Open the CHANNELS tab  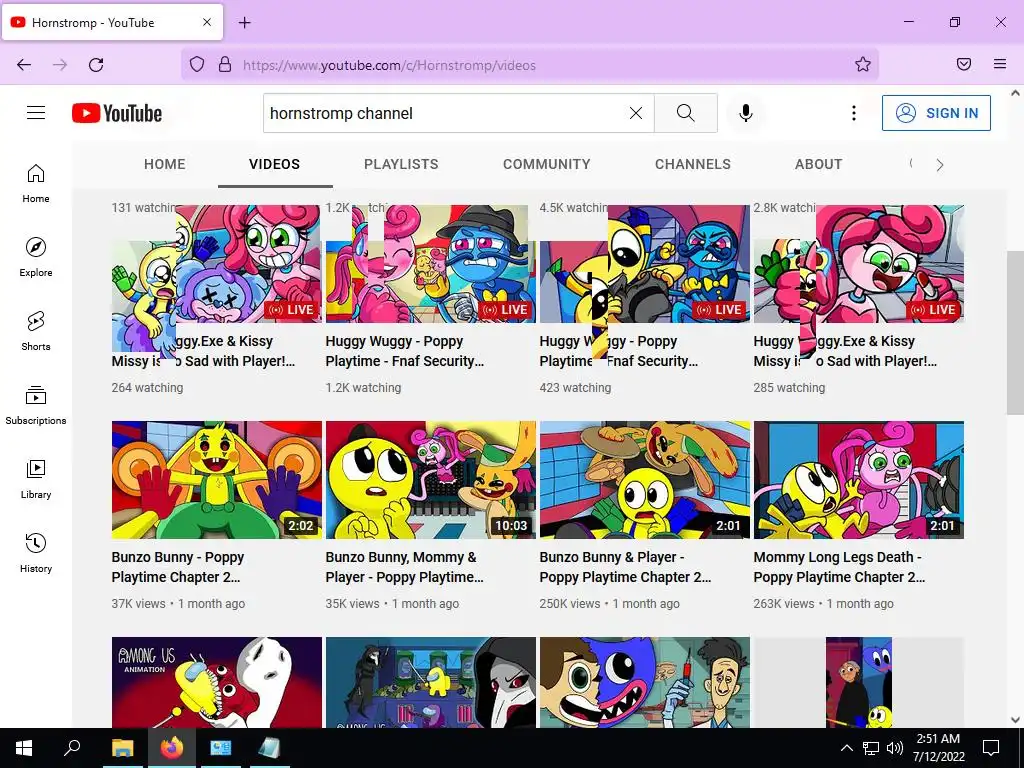(x=693, y=165)
